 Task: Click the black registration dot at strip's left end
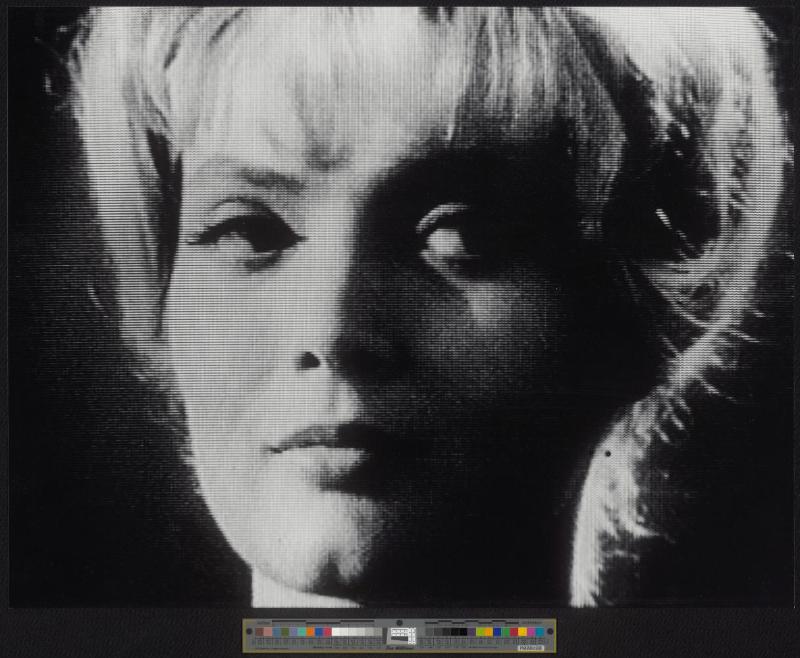tap(249, 631)
